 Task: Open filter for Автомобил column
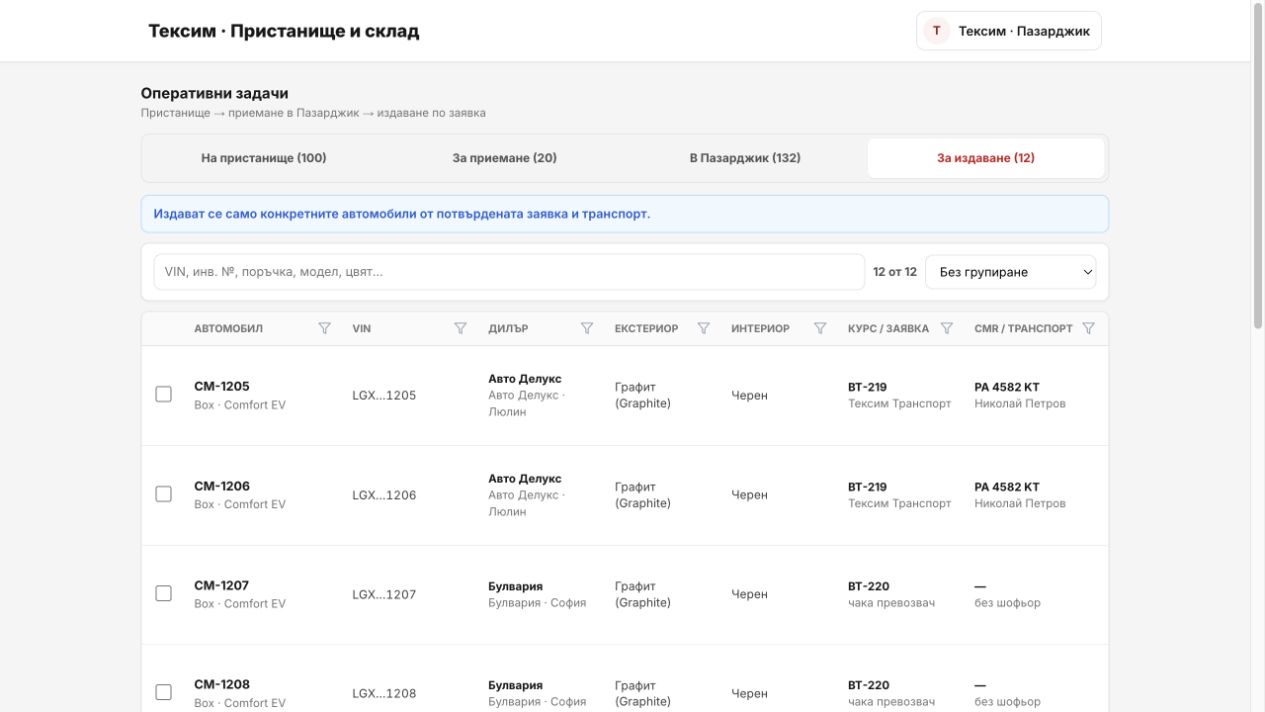pos(324,328)
